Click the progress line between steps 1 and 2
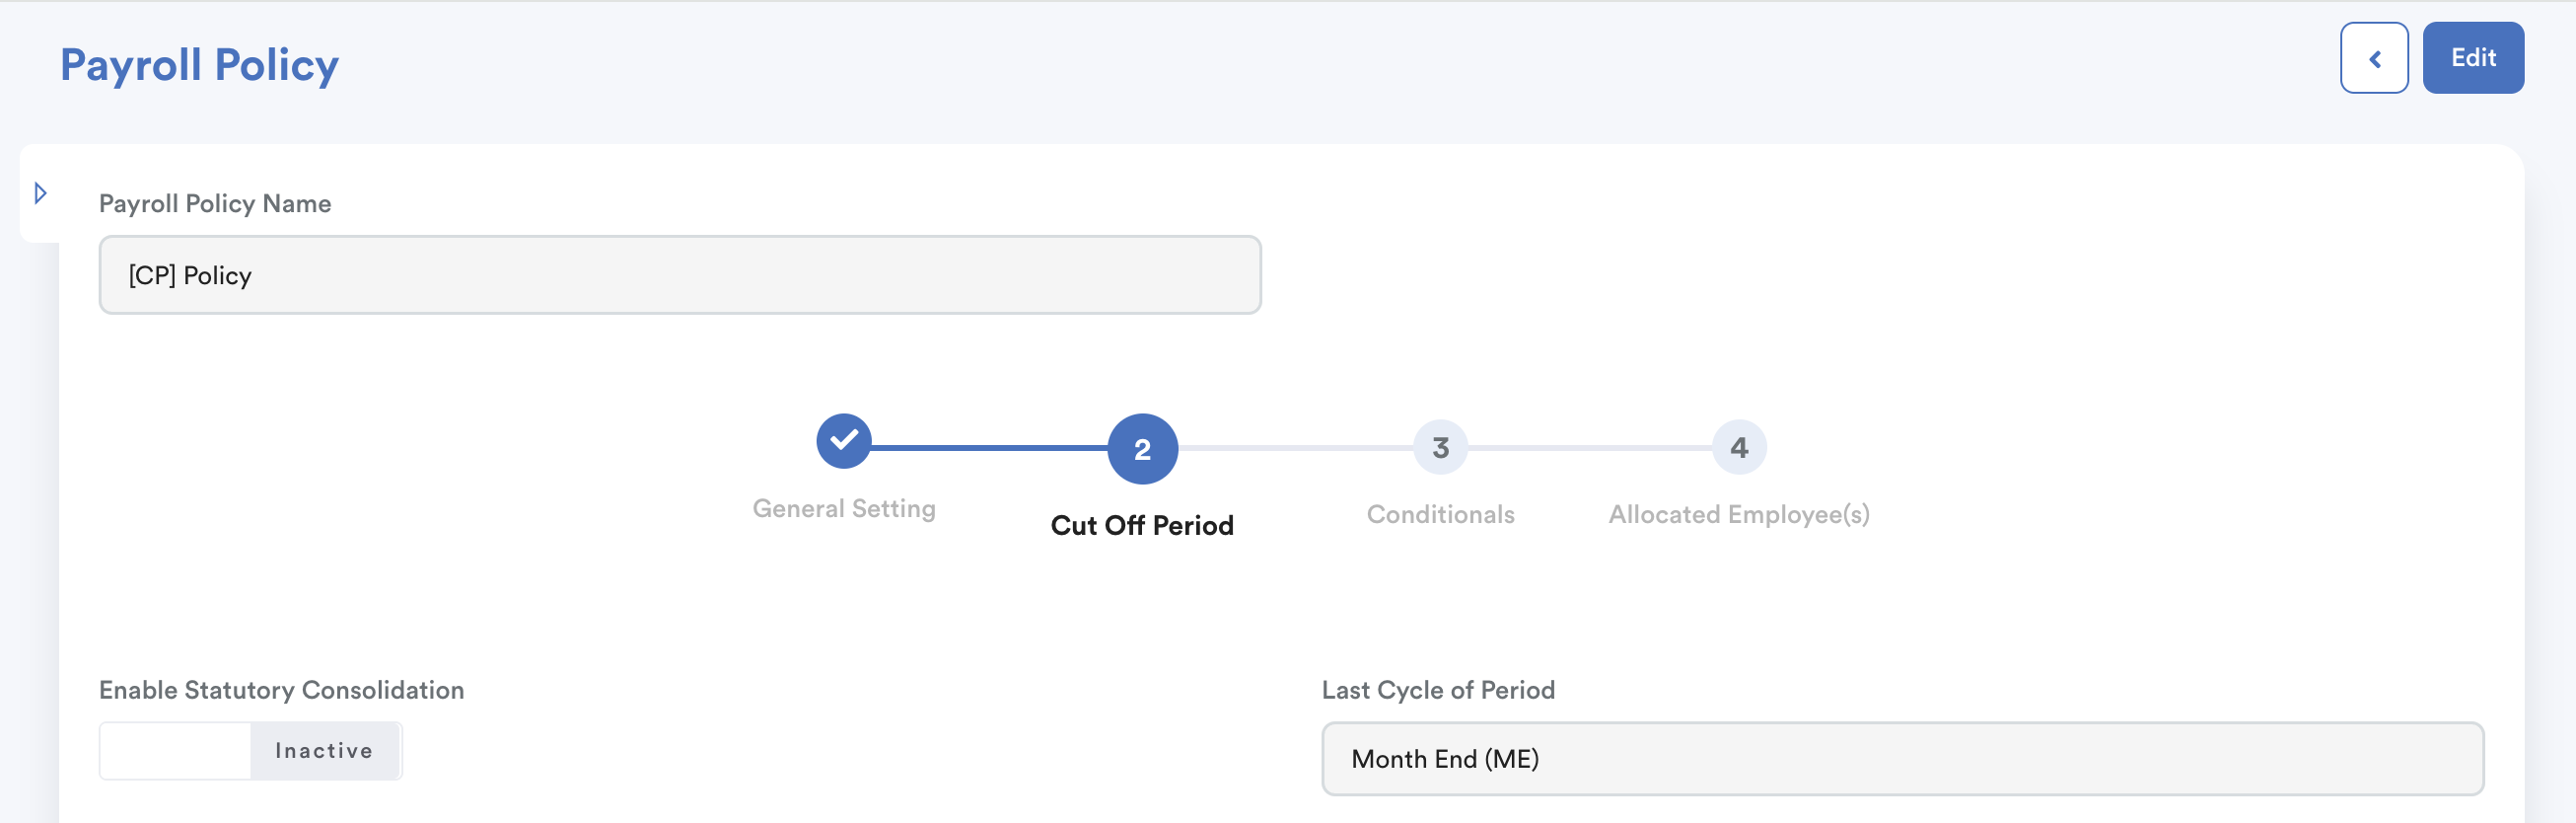 [988, 448]
